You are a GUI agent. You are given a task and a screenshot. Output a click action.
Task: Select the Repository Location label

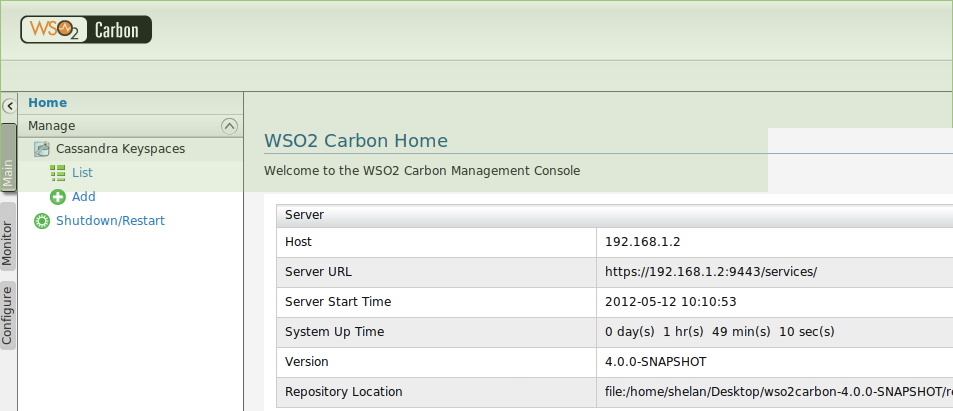(343, 392)
